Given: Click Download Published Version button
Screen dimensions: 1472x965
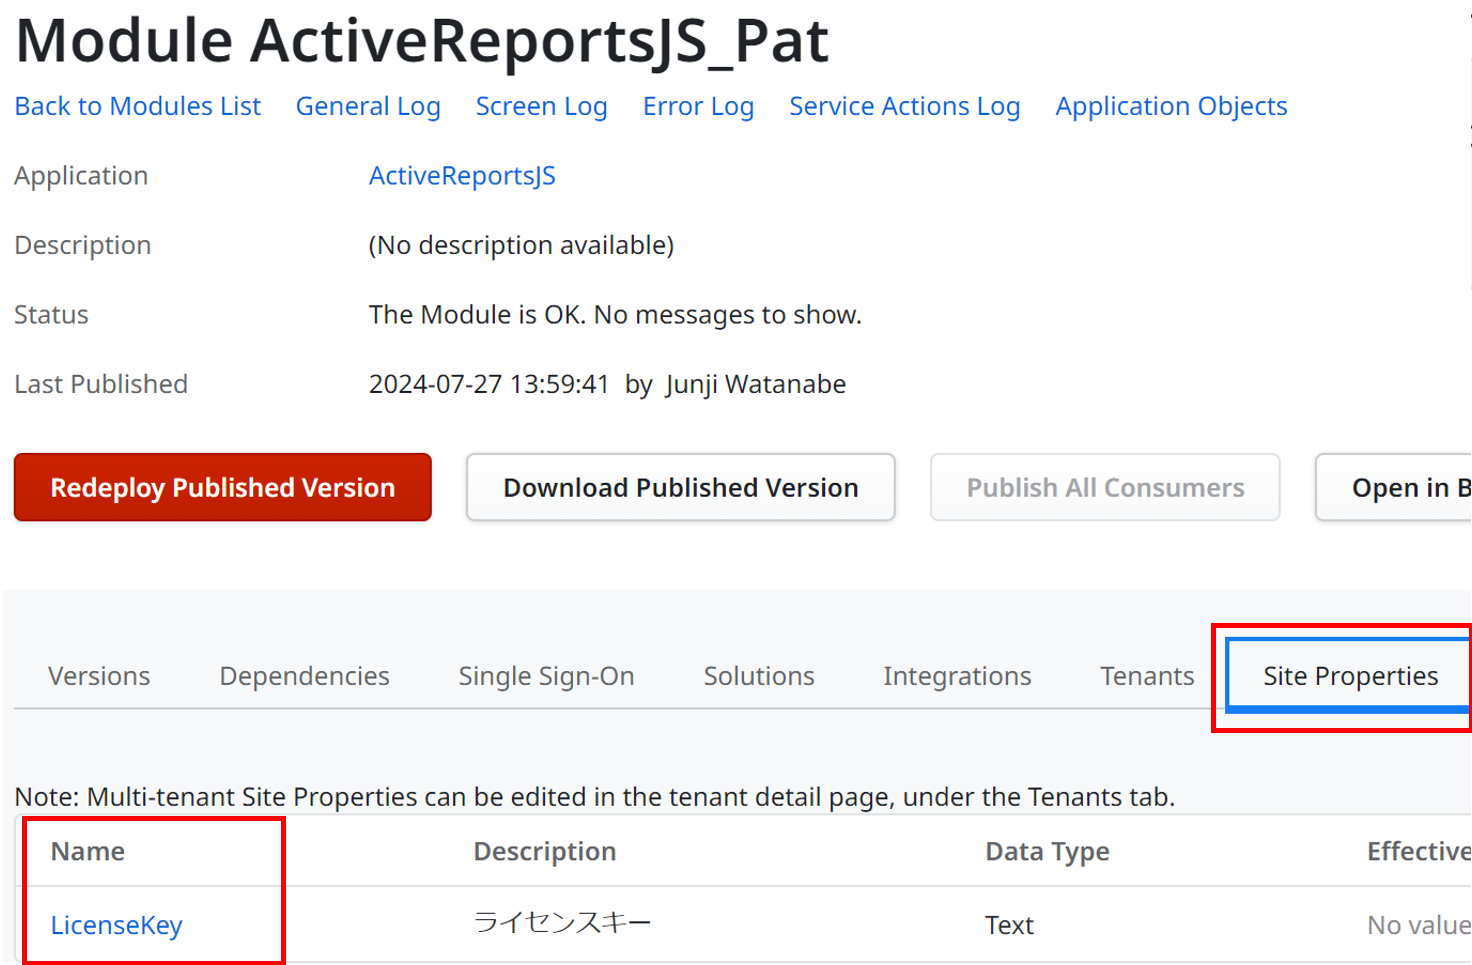Looking at the screenshot, I should click(681, 487).
